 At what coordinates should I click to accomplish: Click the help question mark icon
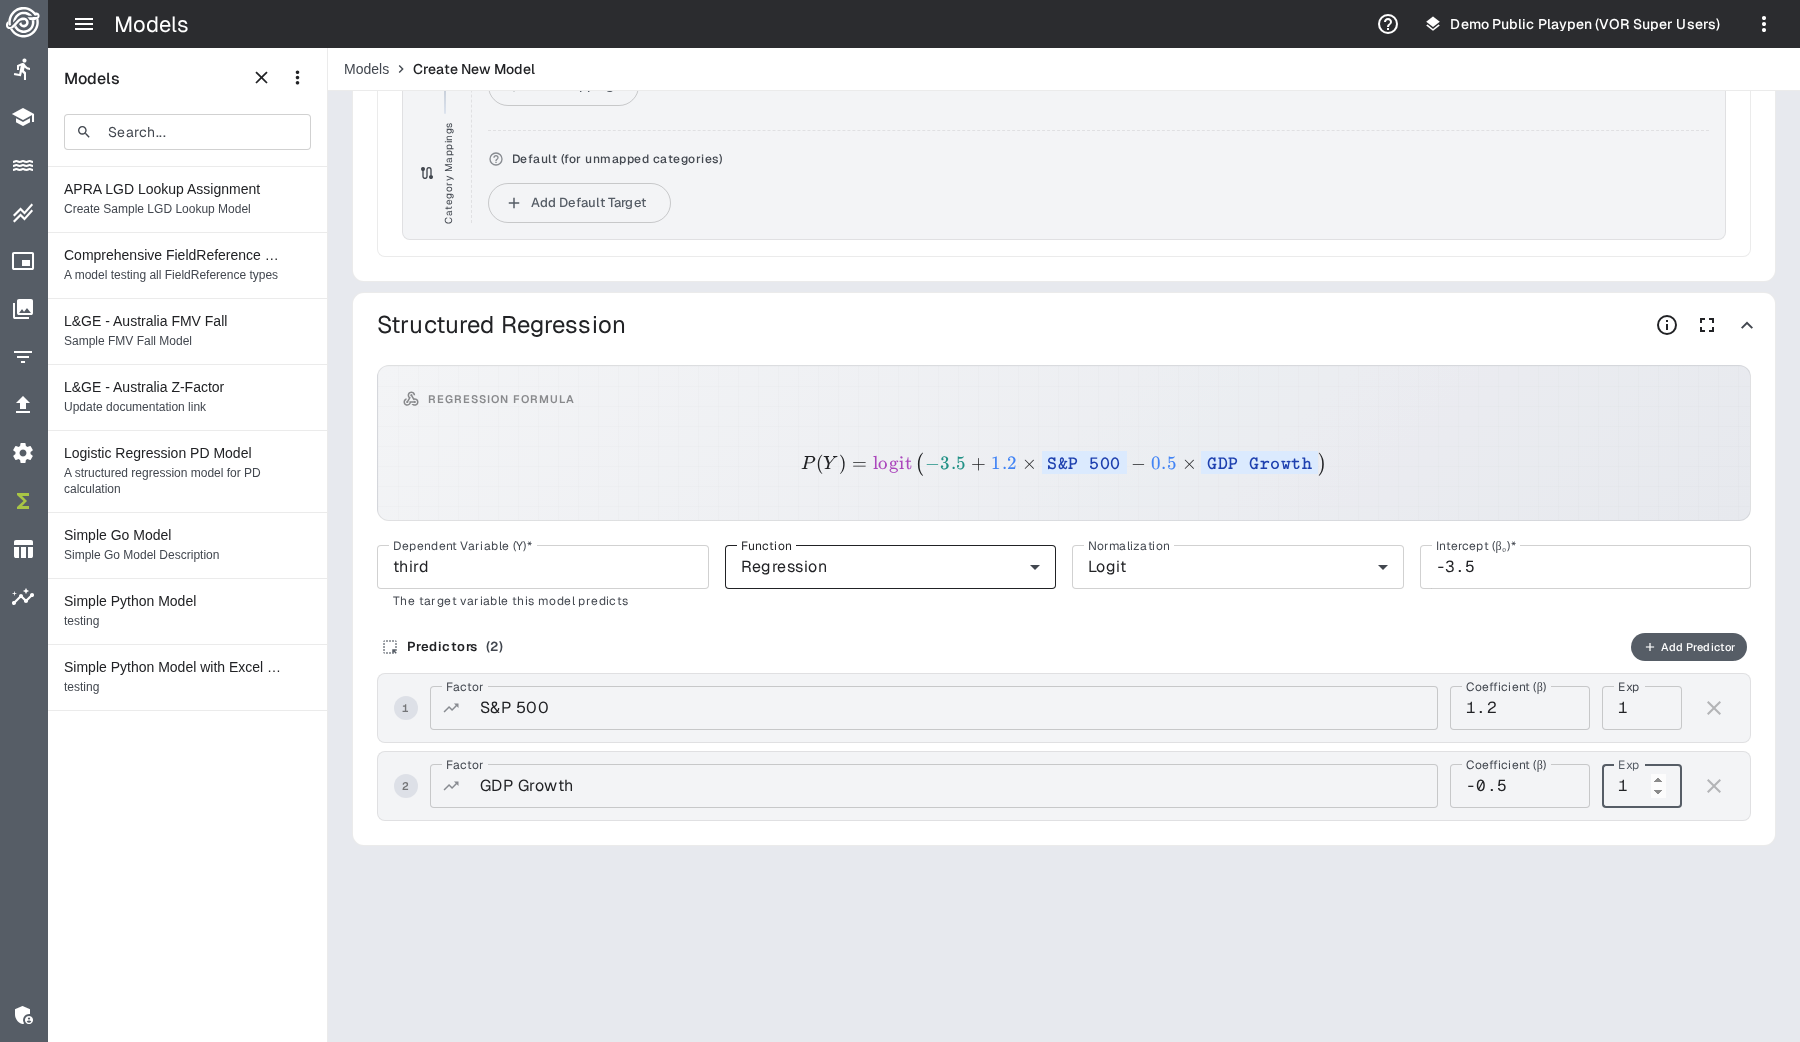tap(1388, 24)
